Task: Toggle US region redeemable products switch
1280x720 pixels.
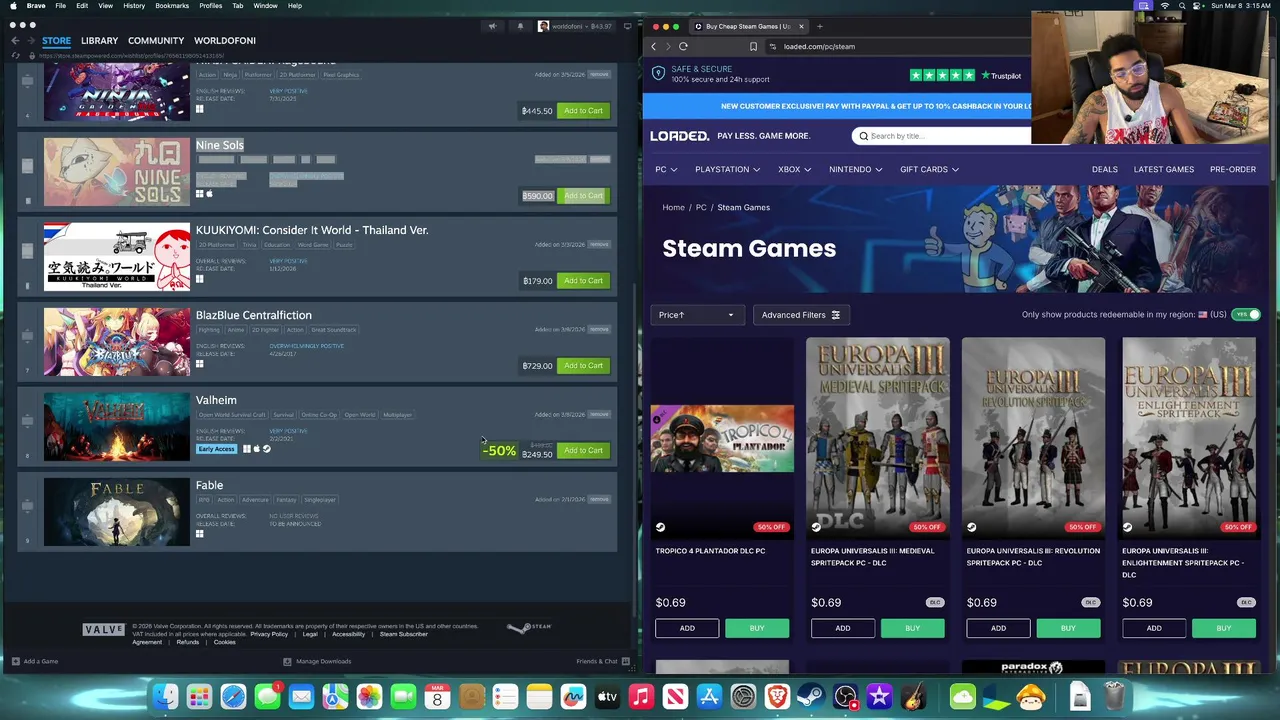Action: coord(1246,314)
